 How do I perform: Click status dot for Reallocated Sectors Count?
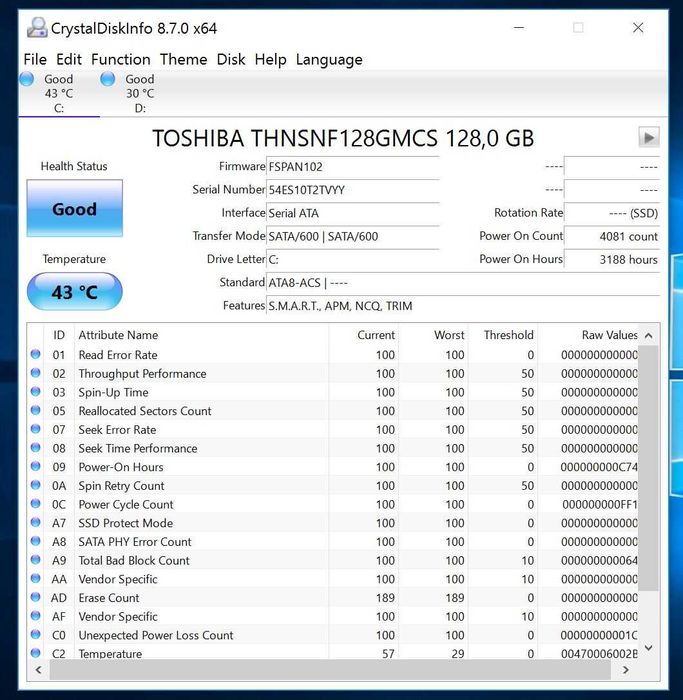pos(36,410)
